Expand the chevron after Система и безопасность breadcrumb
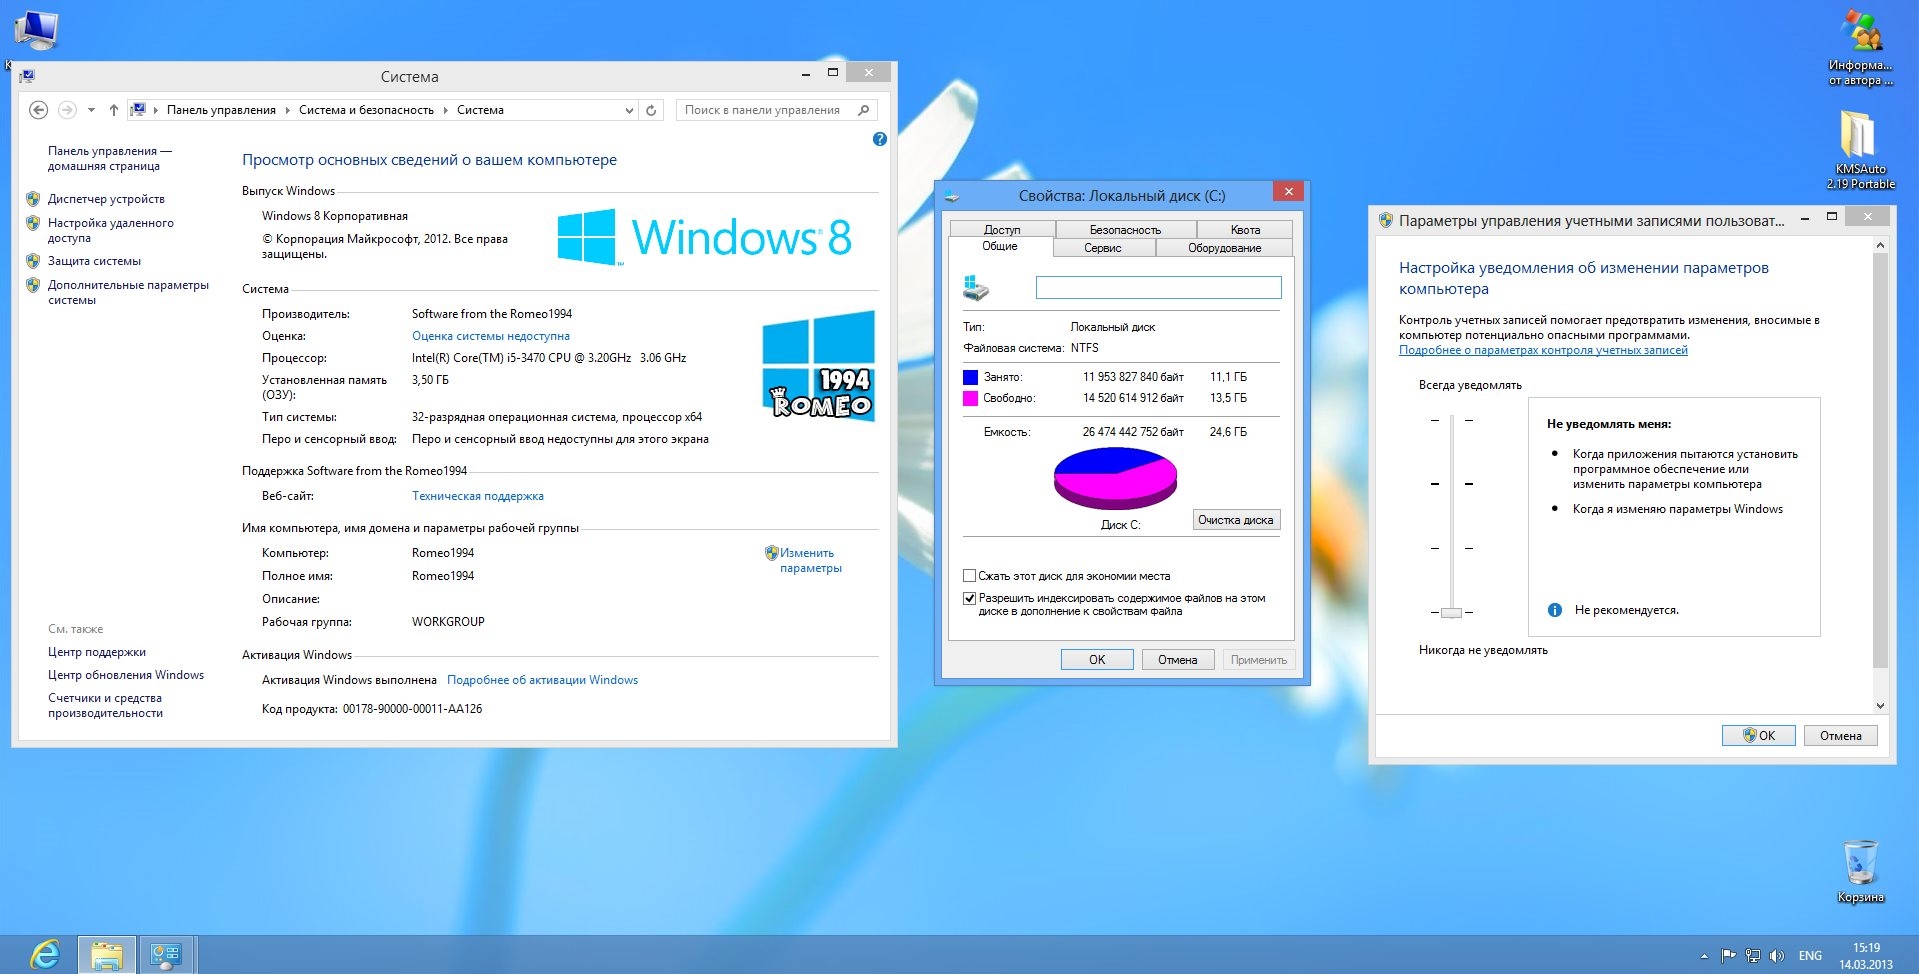 (x=445, y=110)
